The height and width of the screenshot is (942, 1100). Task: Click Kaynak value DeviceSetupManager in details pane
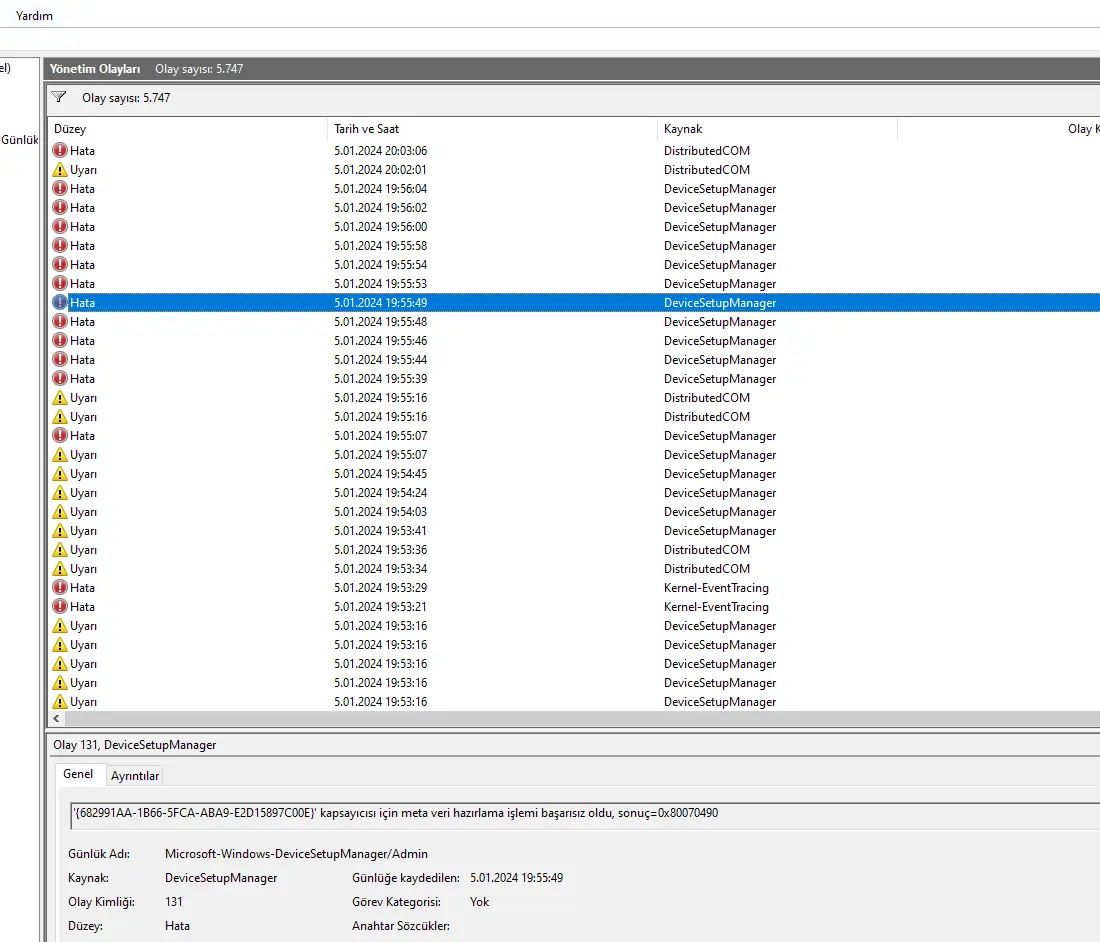pyautogui.click(x=221, y=877)
